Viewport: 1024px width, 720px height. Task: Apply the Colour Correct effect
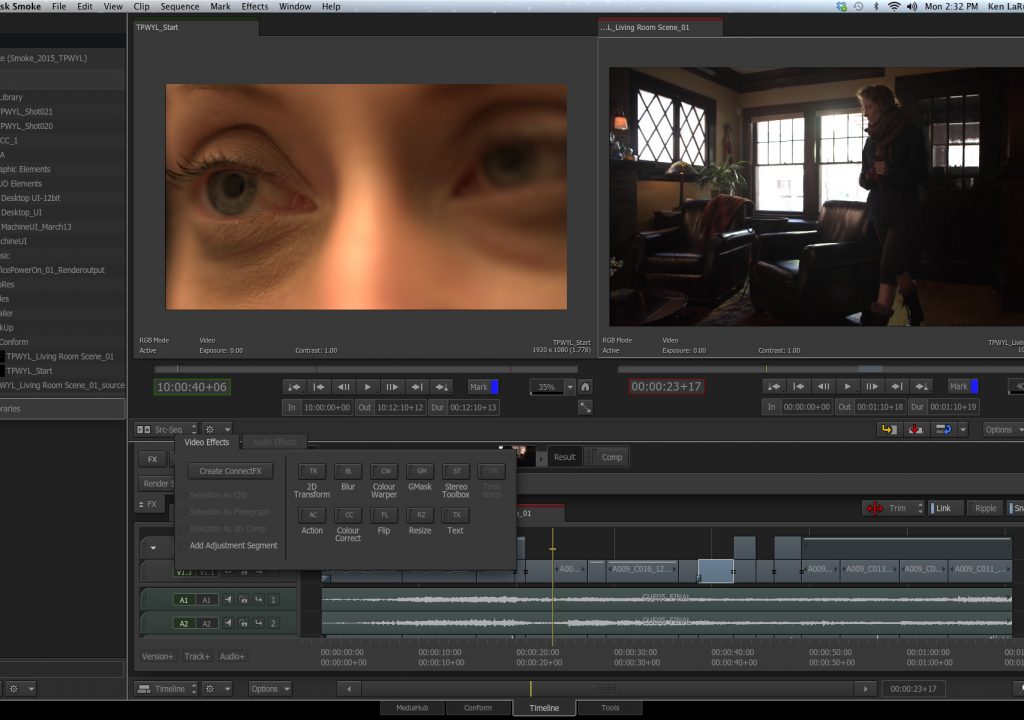[x=348, y=515]
